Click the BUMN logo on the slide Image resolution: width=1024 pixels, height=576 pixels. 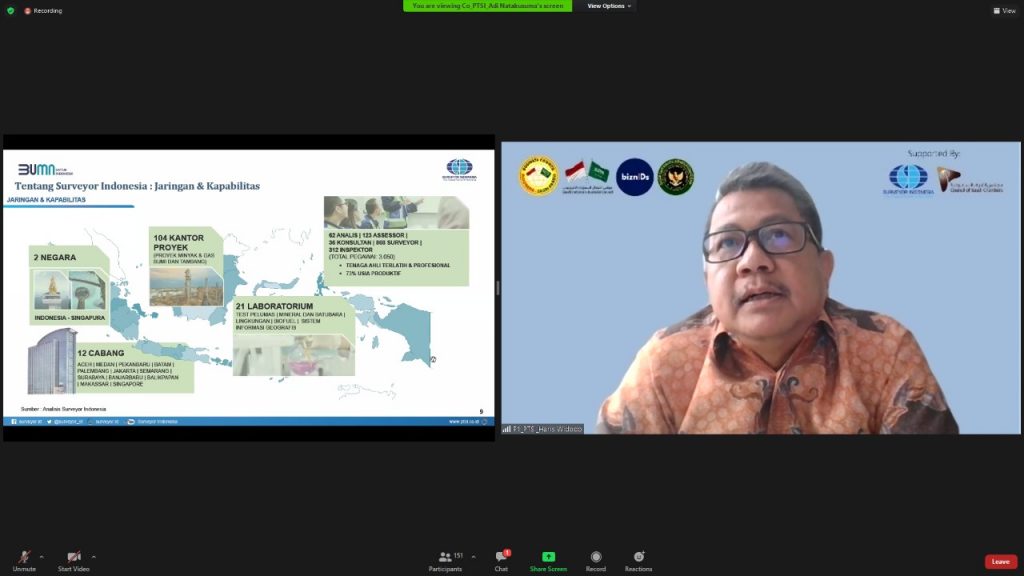(45, 170)
